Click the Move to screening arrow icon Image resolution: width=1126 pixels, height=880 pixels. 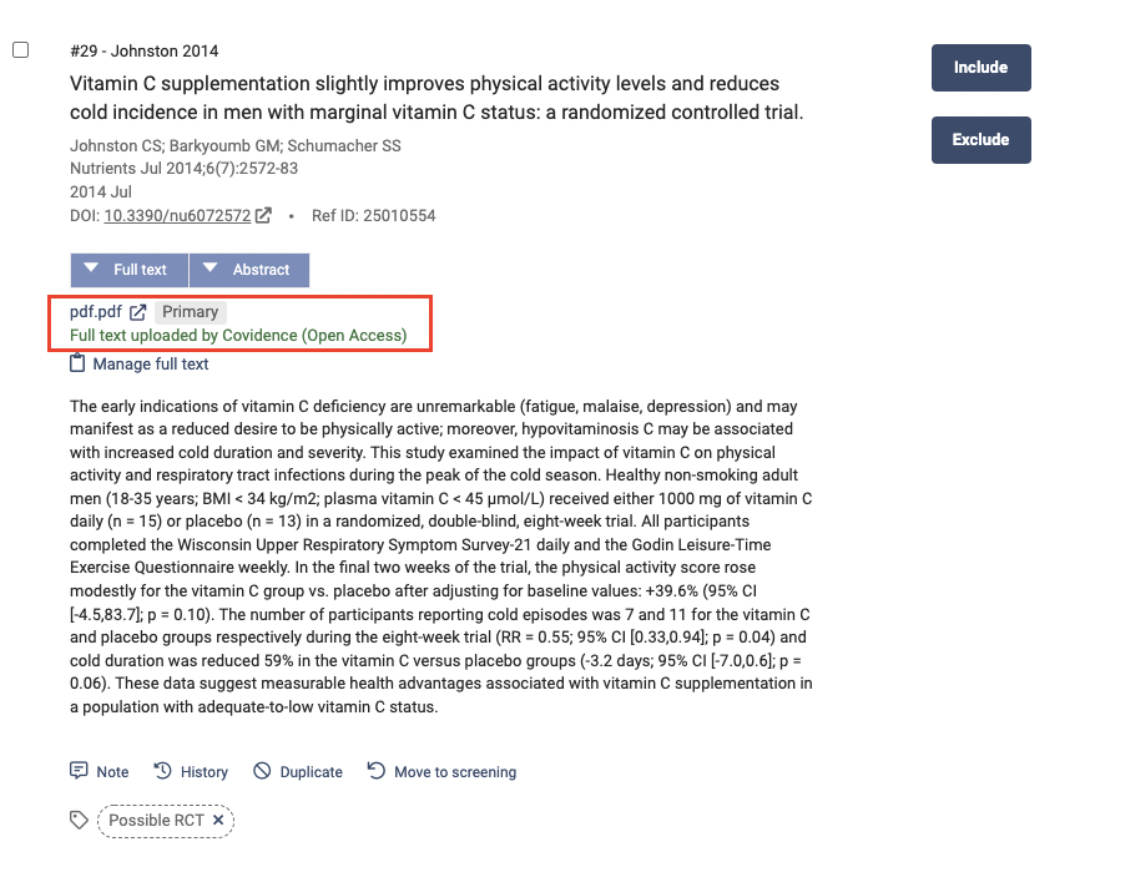click(x=376, y=771)
